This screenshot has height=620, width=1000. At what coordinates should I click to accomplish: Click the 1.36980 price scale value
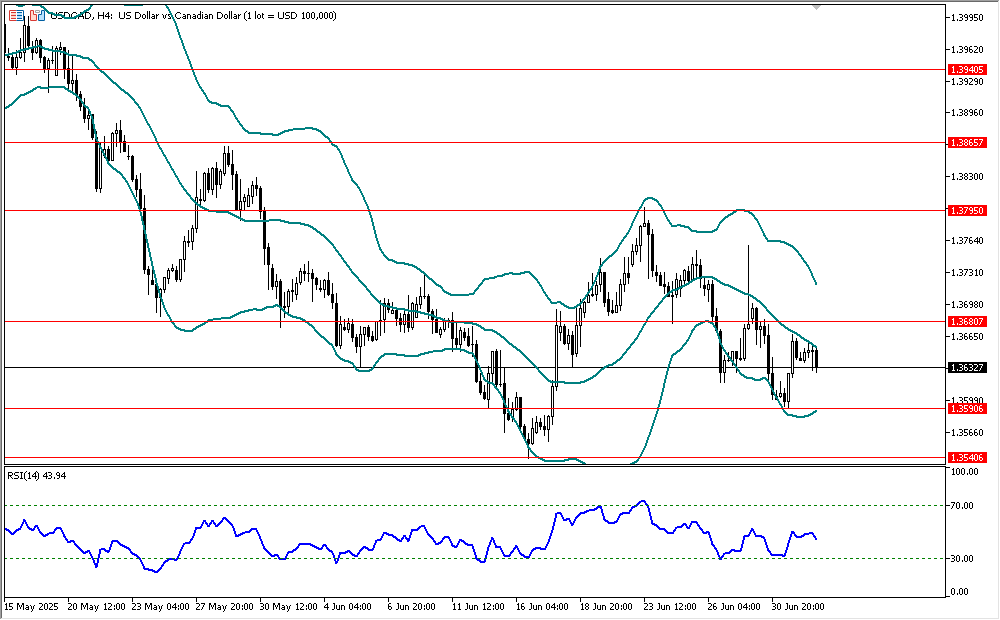click(967, 304)
